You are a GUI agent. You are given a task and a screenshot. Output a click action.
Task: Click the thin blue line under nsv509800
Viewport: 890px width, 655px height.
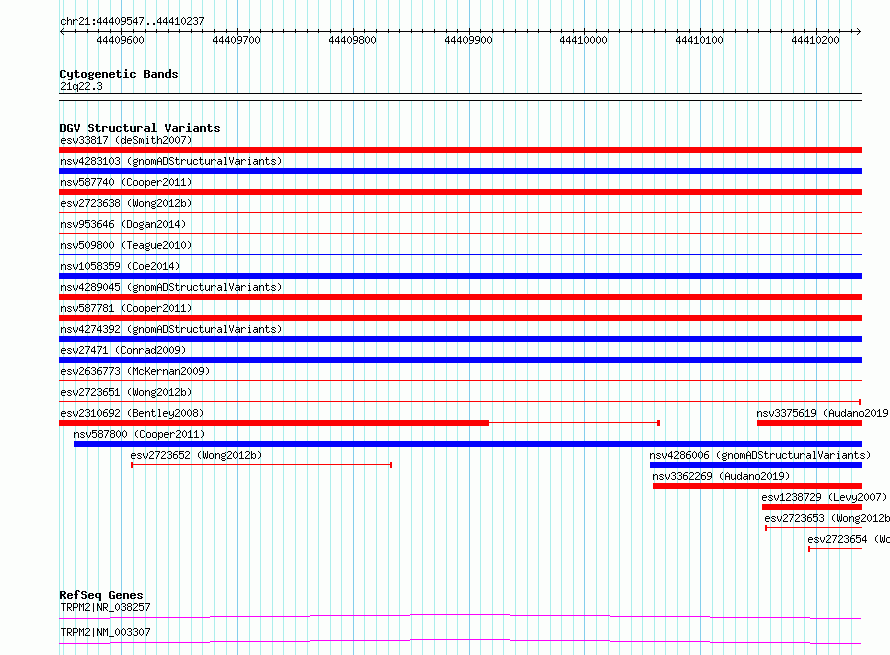pyautogui.click(x=460, y=254)
